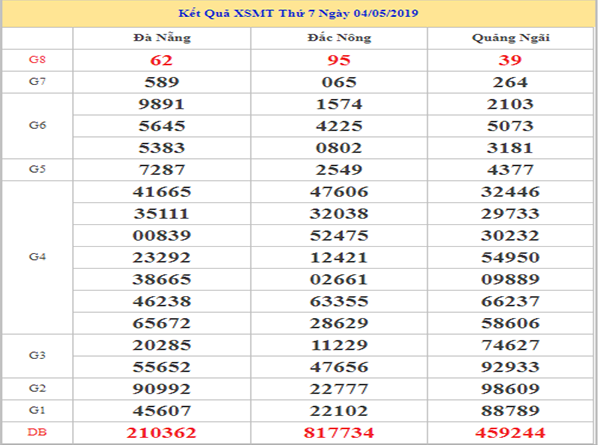Click the red G8 number 62
600x445 pixels.
click(161, 60)
